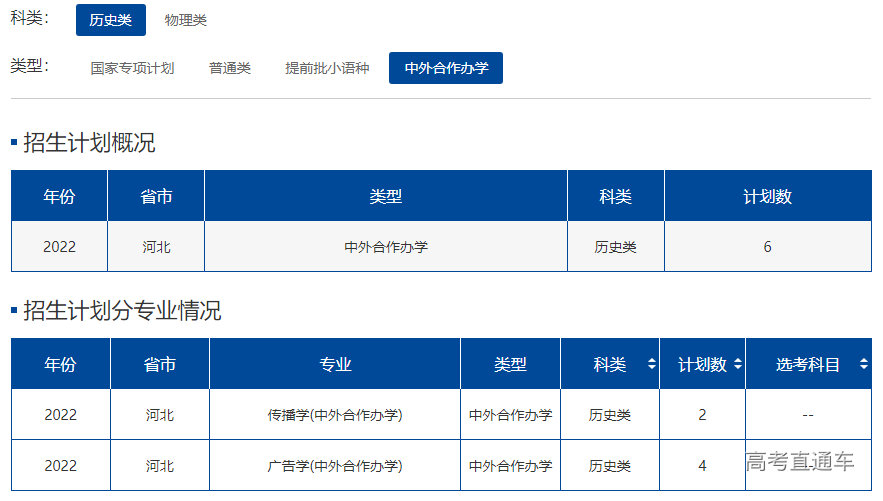
Task: Choose the 提前批小语种 type filter
Action: (327, 68)
